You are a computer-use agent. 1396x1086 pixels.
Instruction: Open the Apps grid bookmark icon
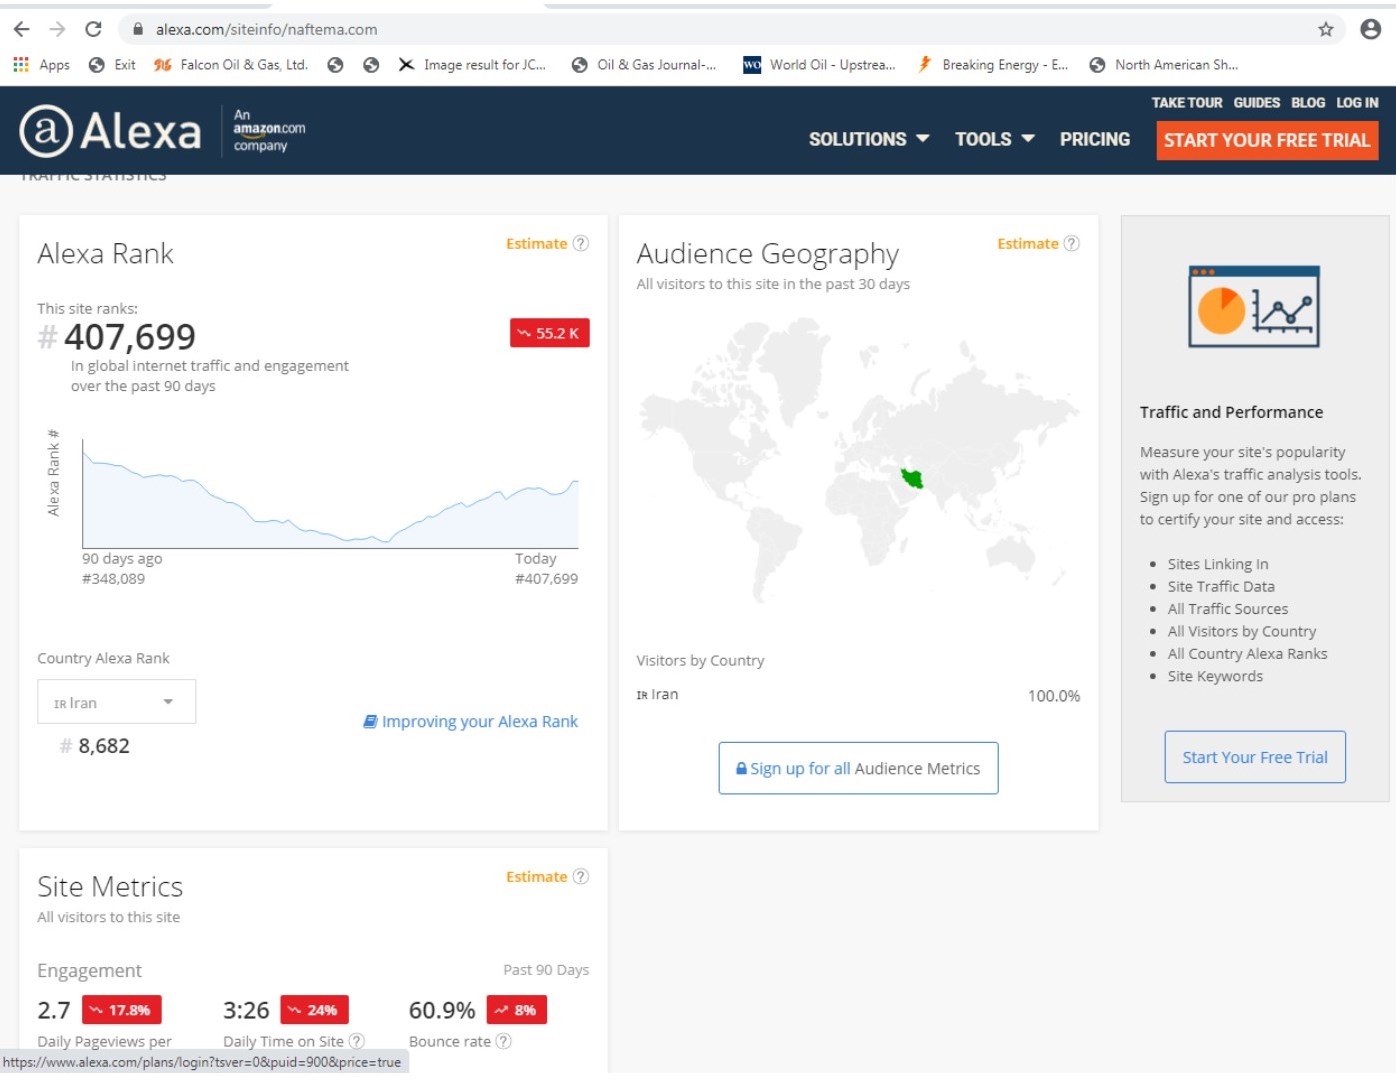21,65
